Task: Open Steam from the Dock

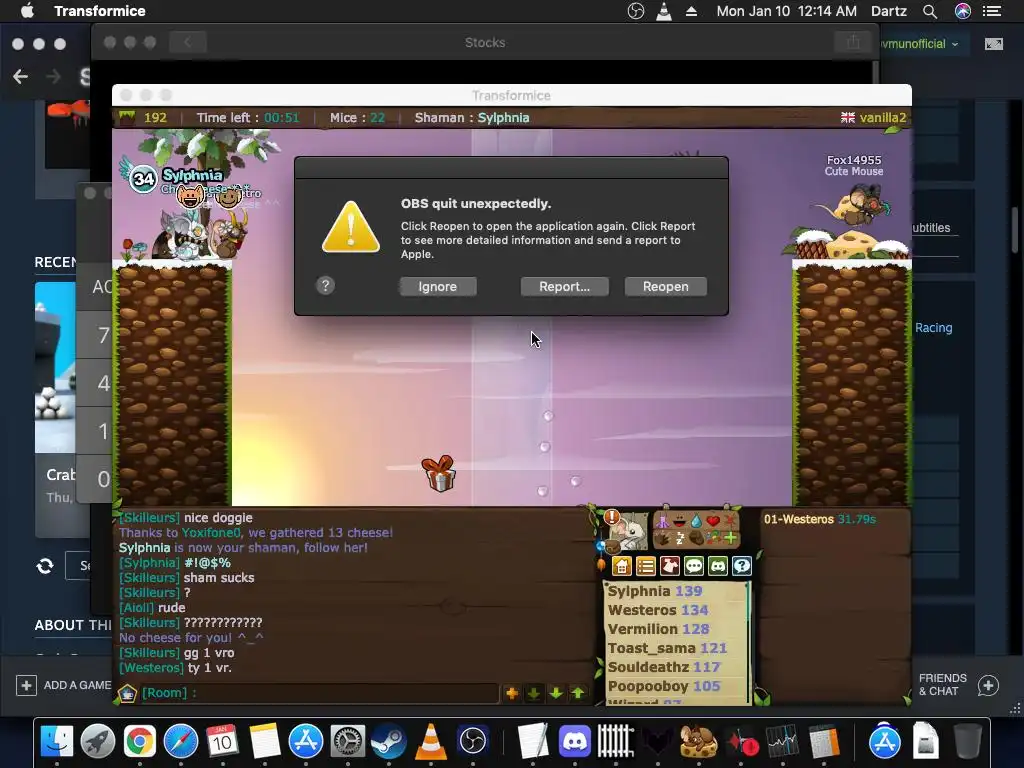Action: coord(389,741)
